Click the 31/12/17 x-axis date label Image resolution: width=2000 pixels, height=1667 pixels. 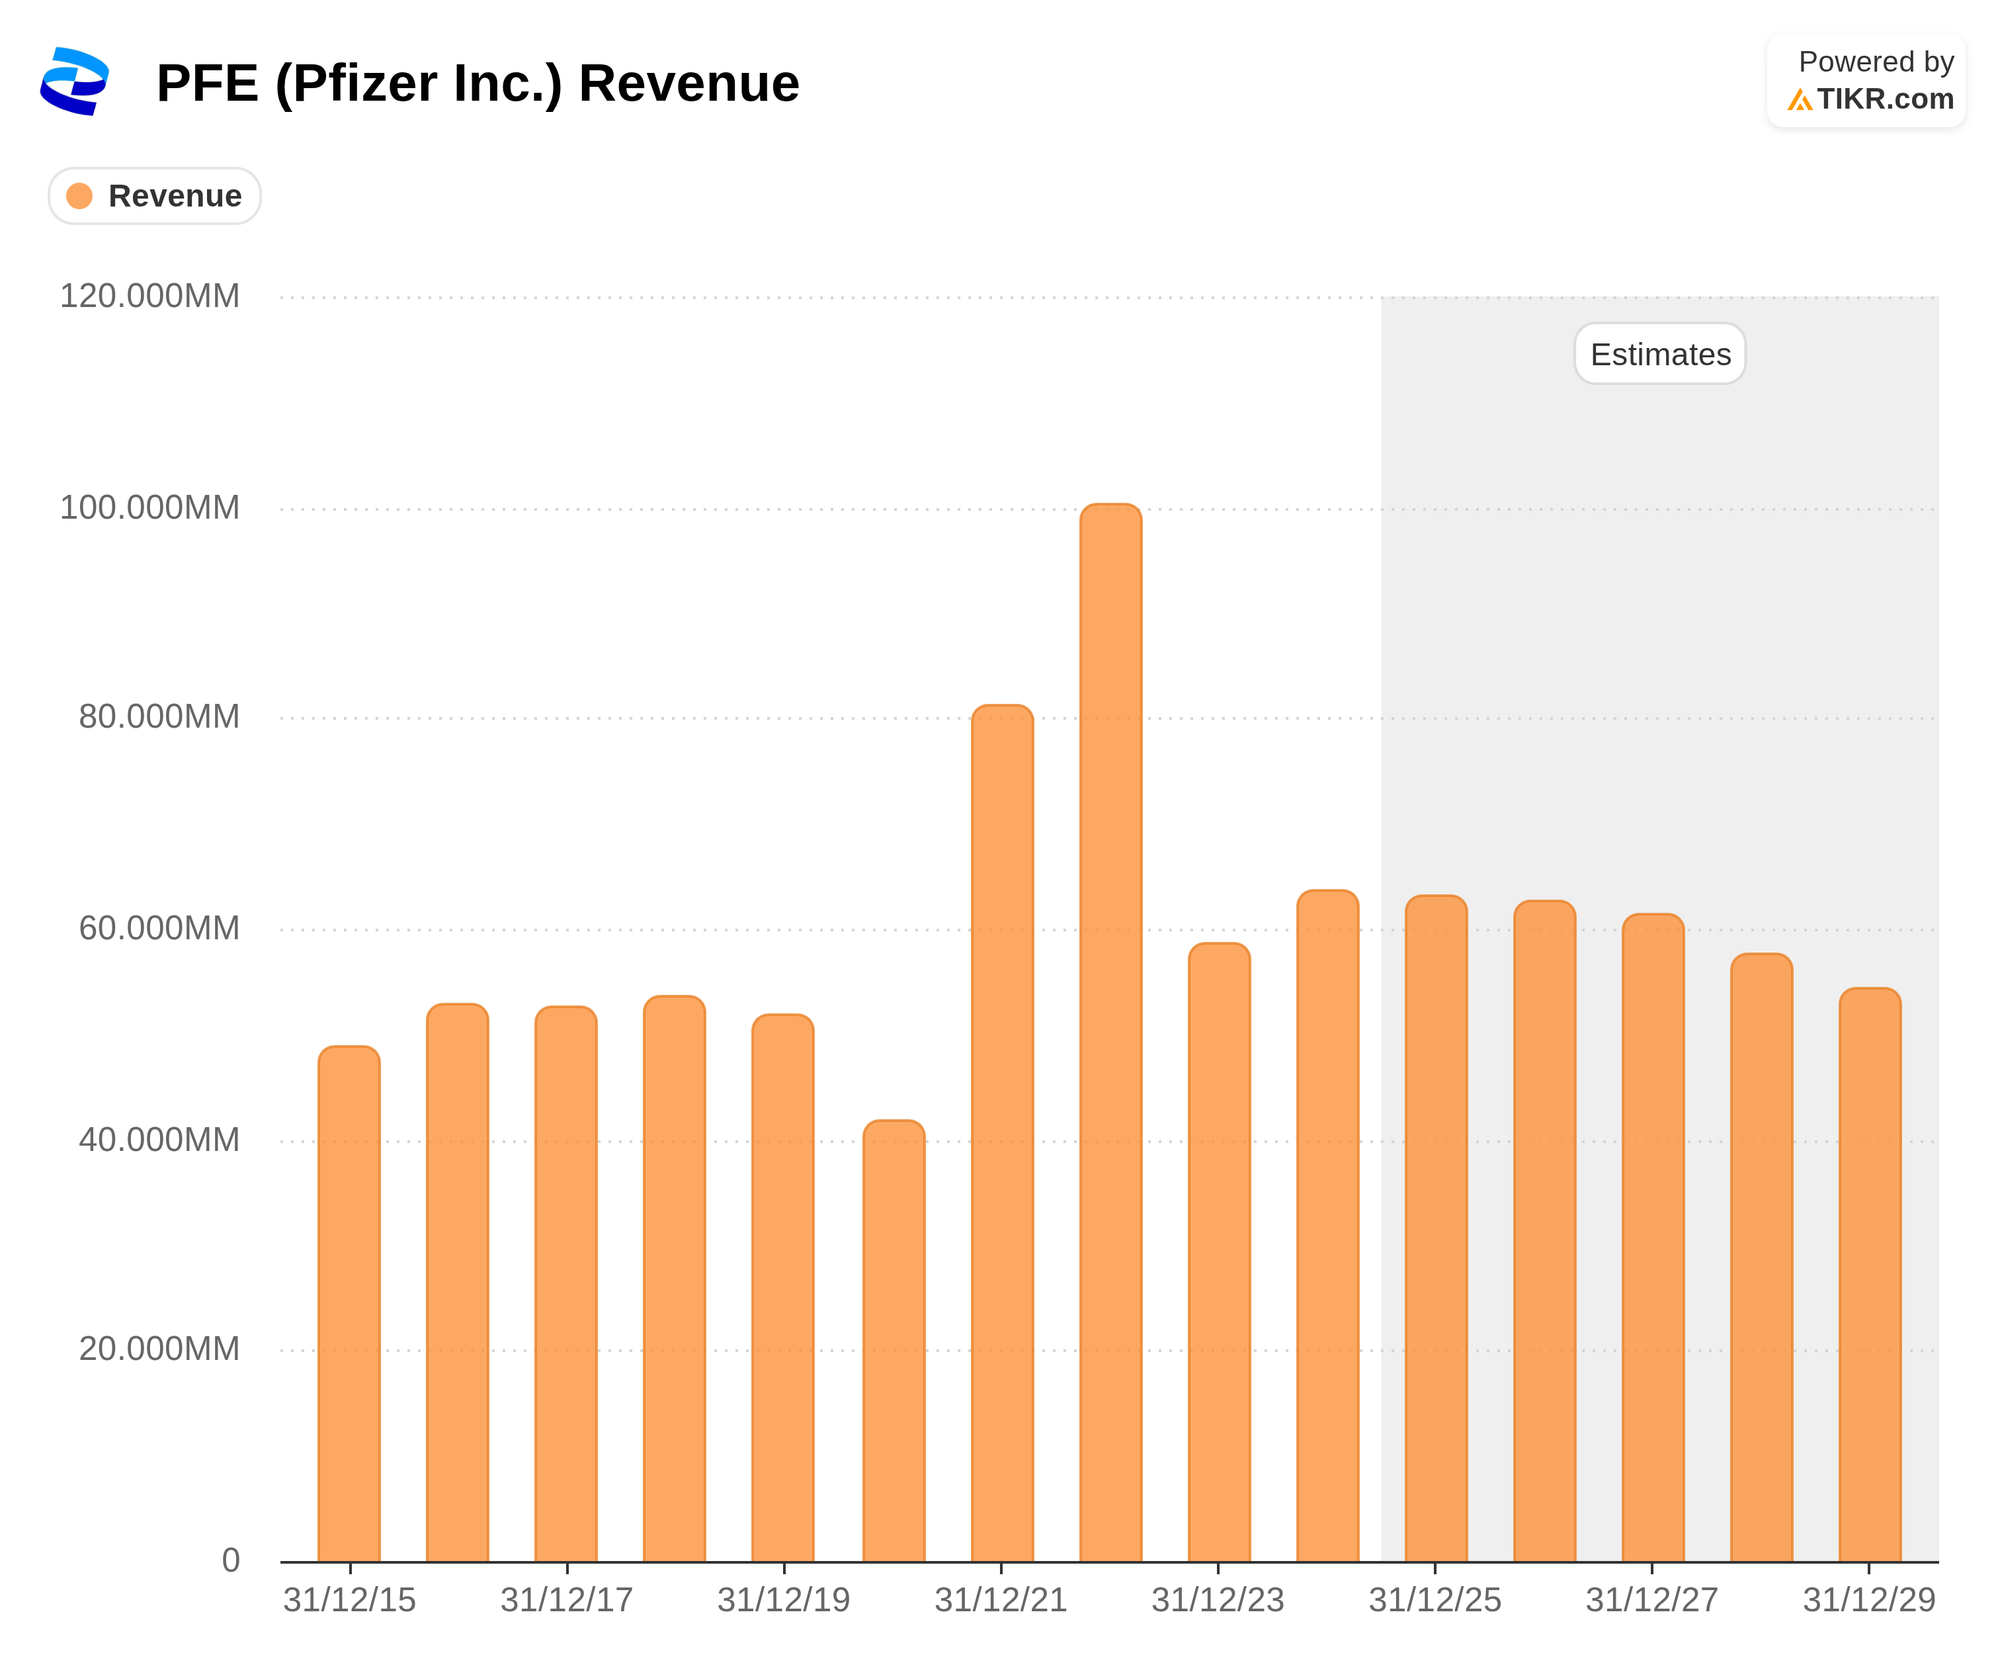(x=566, y=1600)
